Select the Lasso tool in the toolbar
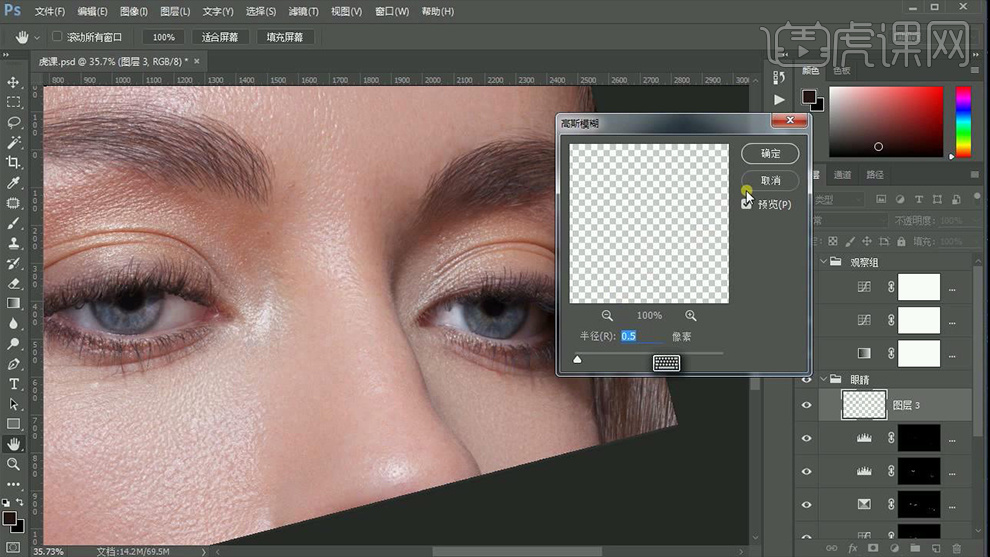The height and width of the screenshot is (557, 990). [x=14, y=122]
